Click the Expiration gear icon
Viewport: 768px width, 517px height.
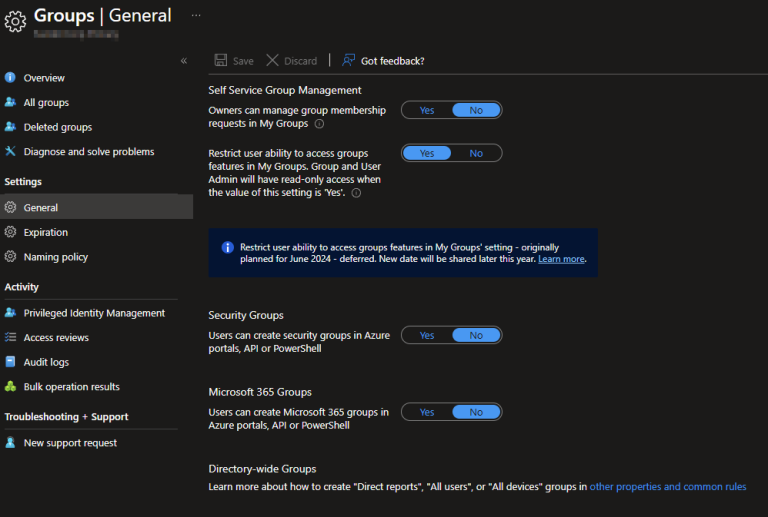pos(10,232)
